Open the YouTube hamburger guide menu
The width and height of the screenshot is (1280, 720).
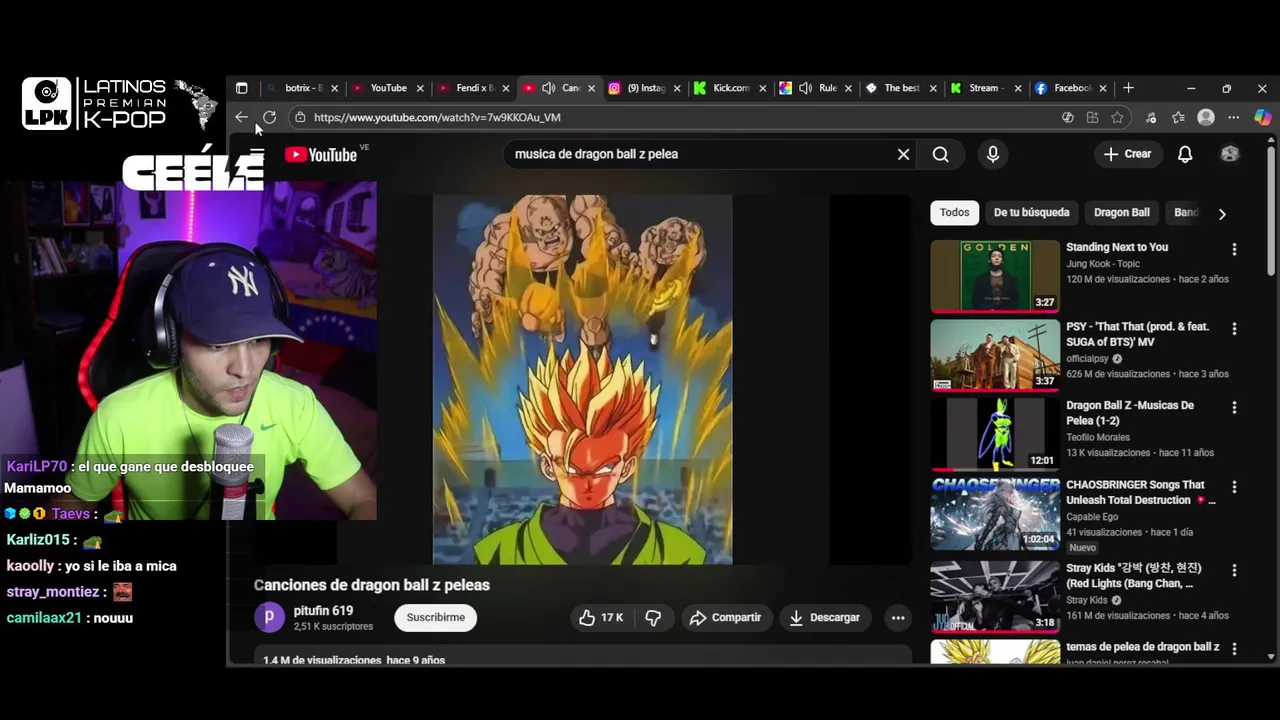pyautogui.click(x=257, y=154)
